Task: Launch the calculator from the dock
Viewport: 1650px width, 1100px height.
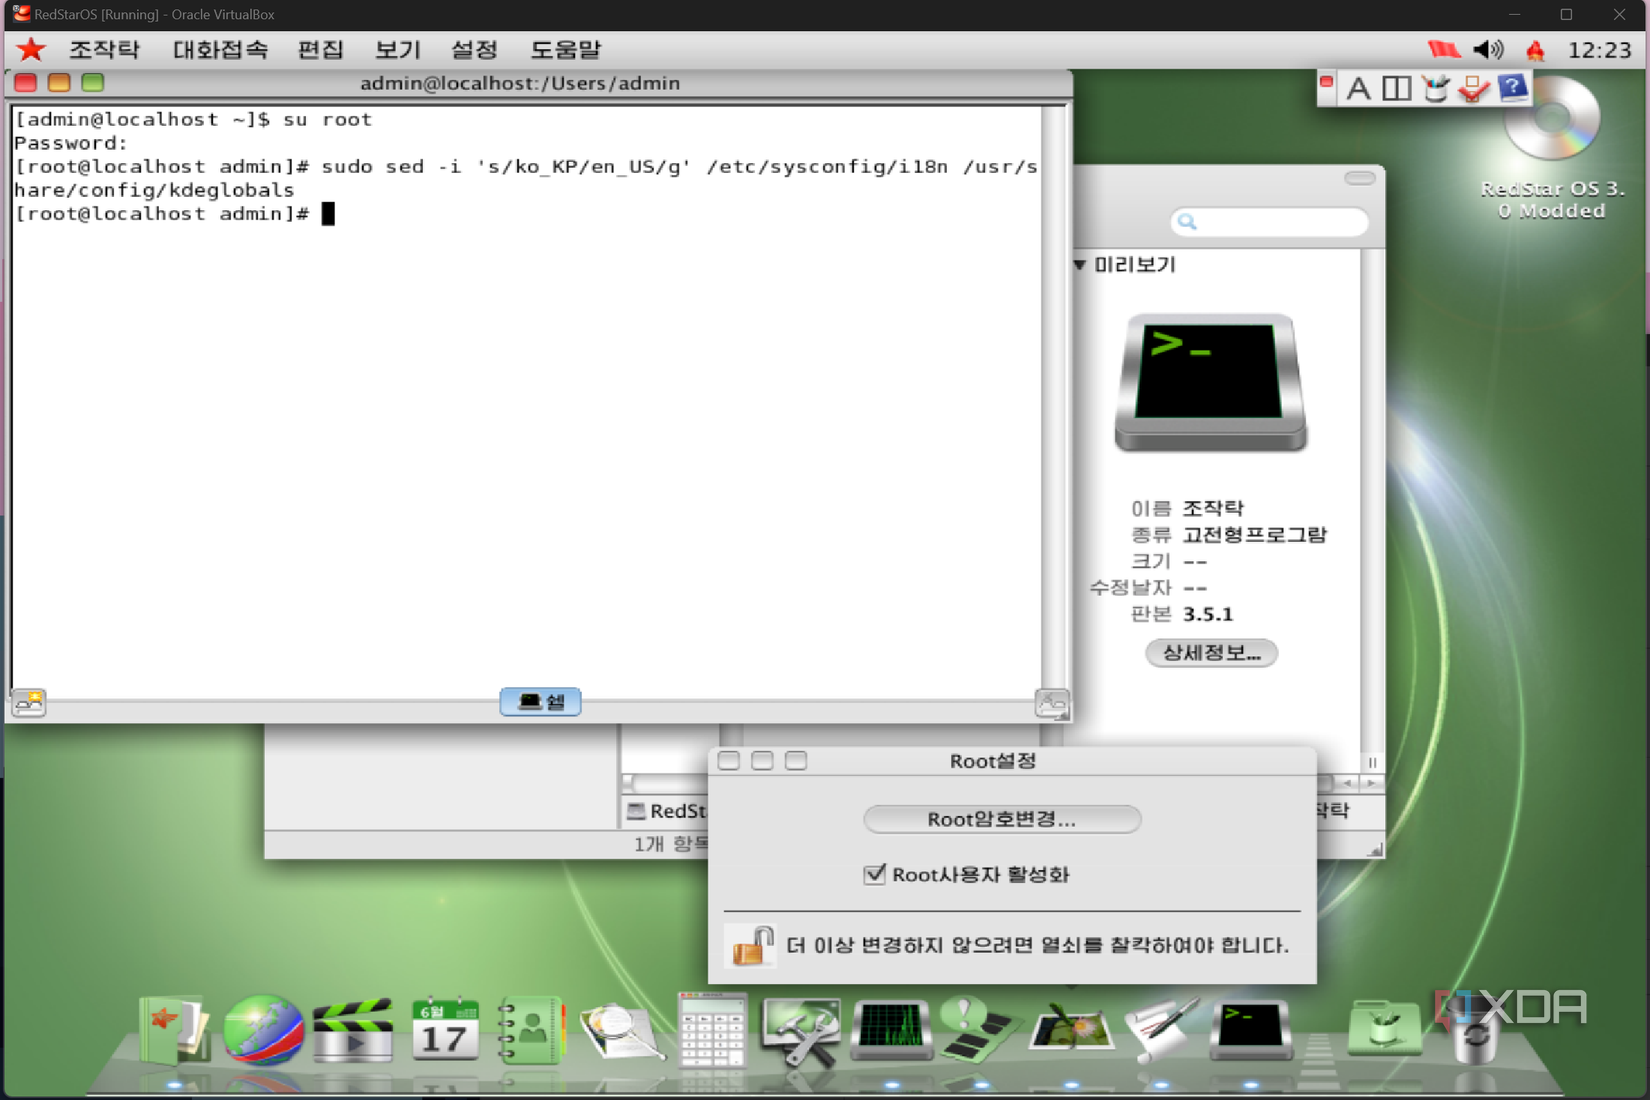Action: [x=710, y=1030]
